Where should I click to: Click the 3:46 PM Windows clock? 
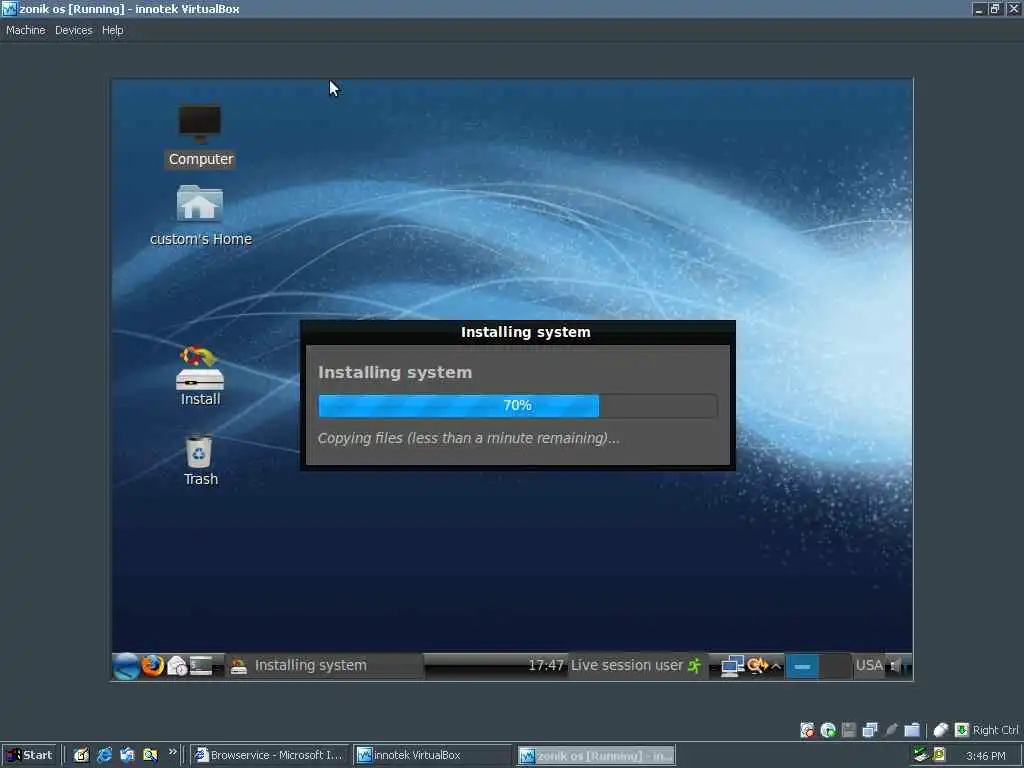pyautogui.click(x=985, y=756)
